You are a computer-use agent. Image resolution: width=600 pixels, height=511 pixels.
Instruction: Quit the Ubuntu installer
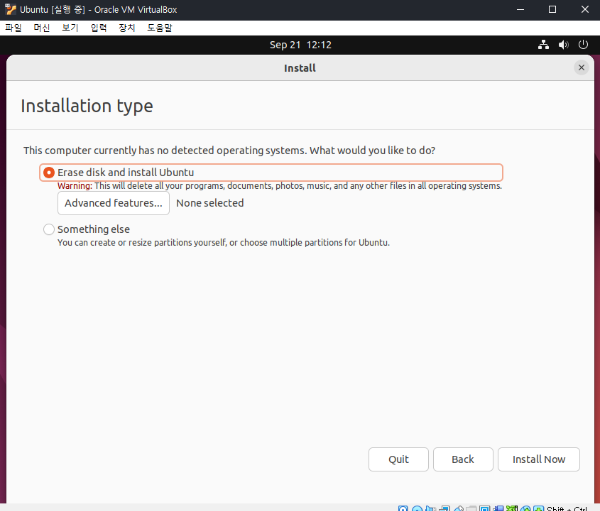click(x=398, y=459)
